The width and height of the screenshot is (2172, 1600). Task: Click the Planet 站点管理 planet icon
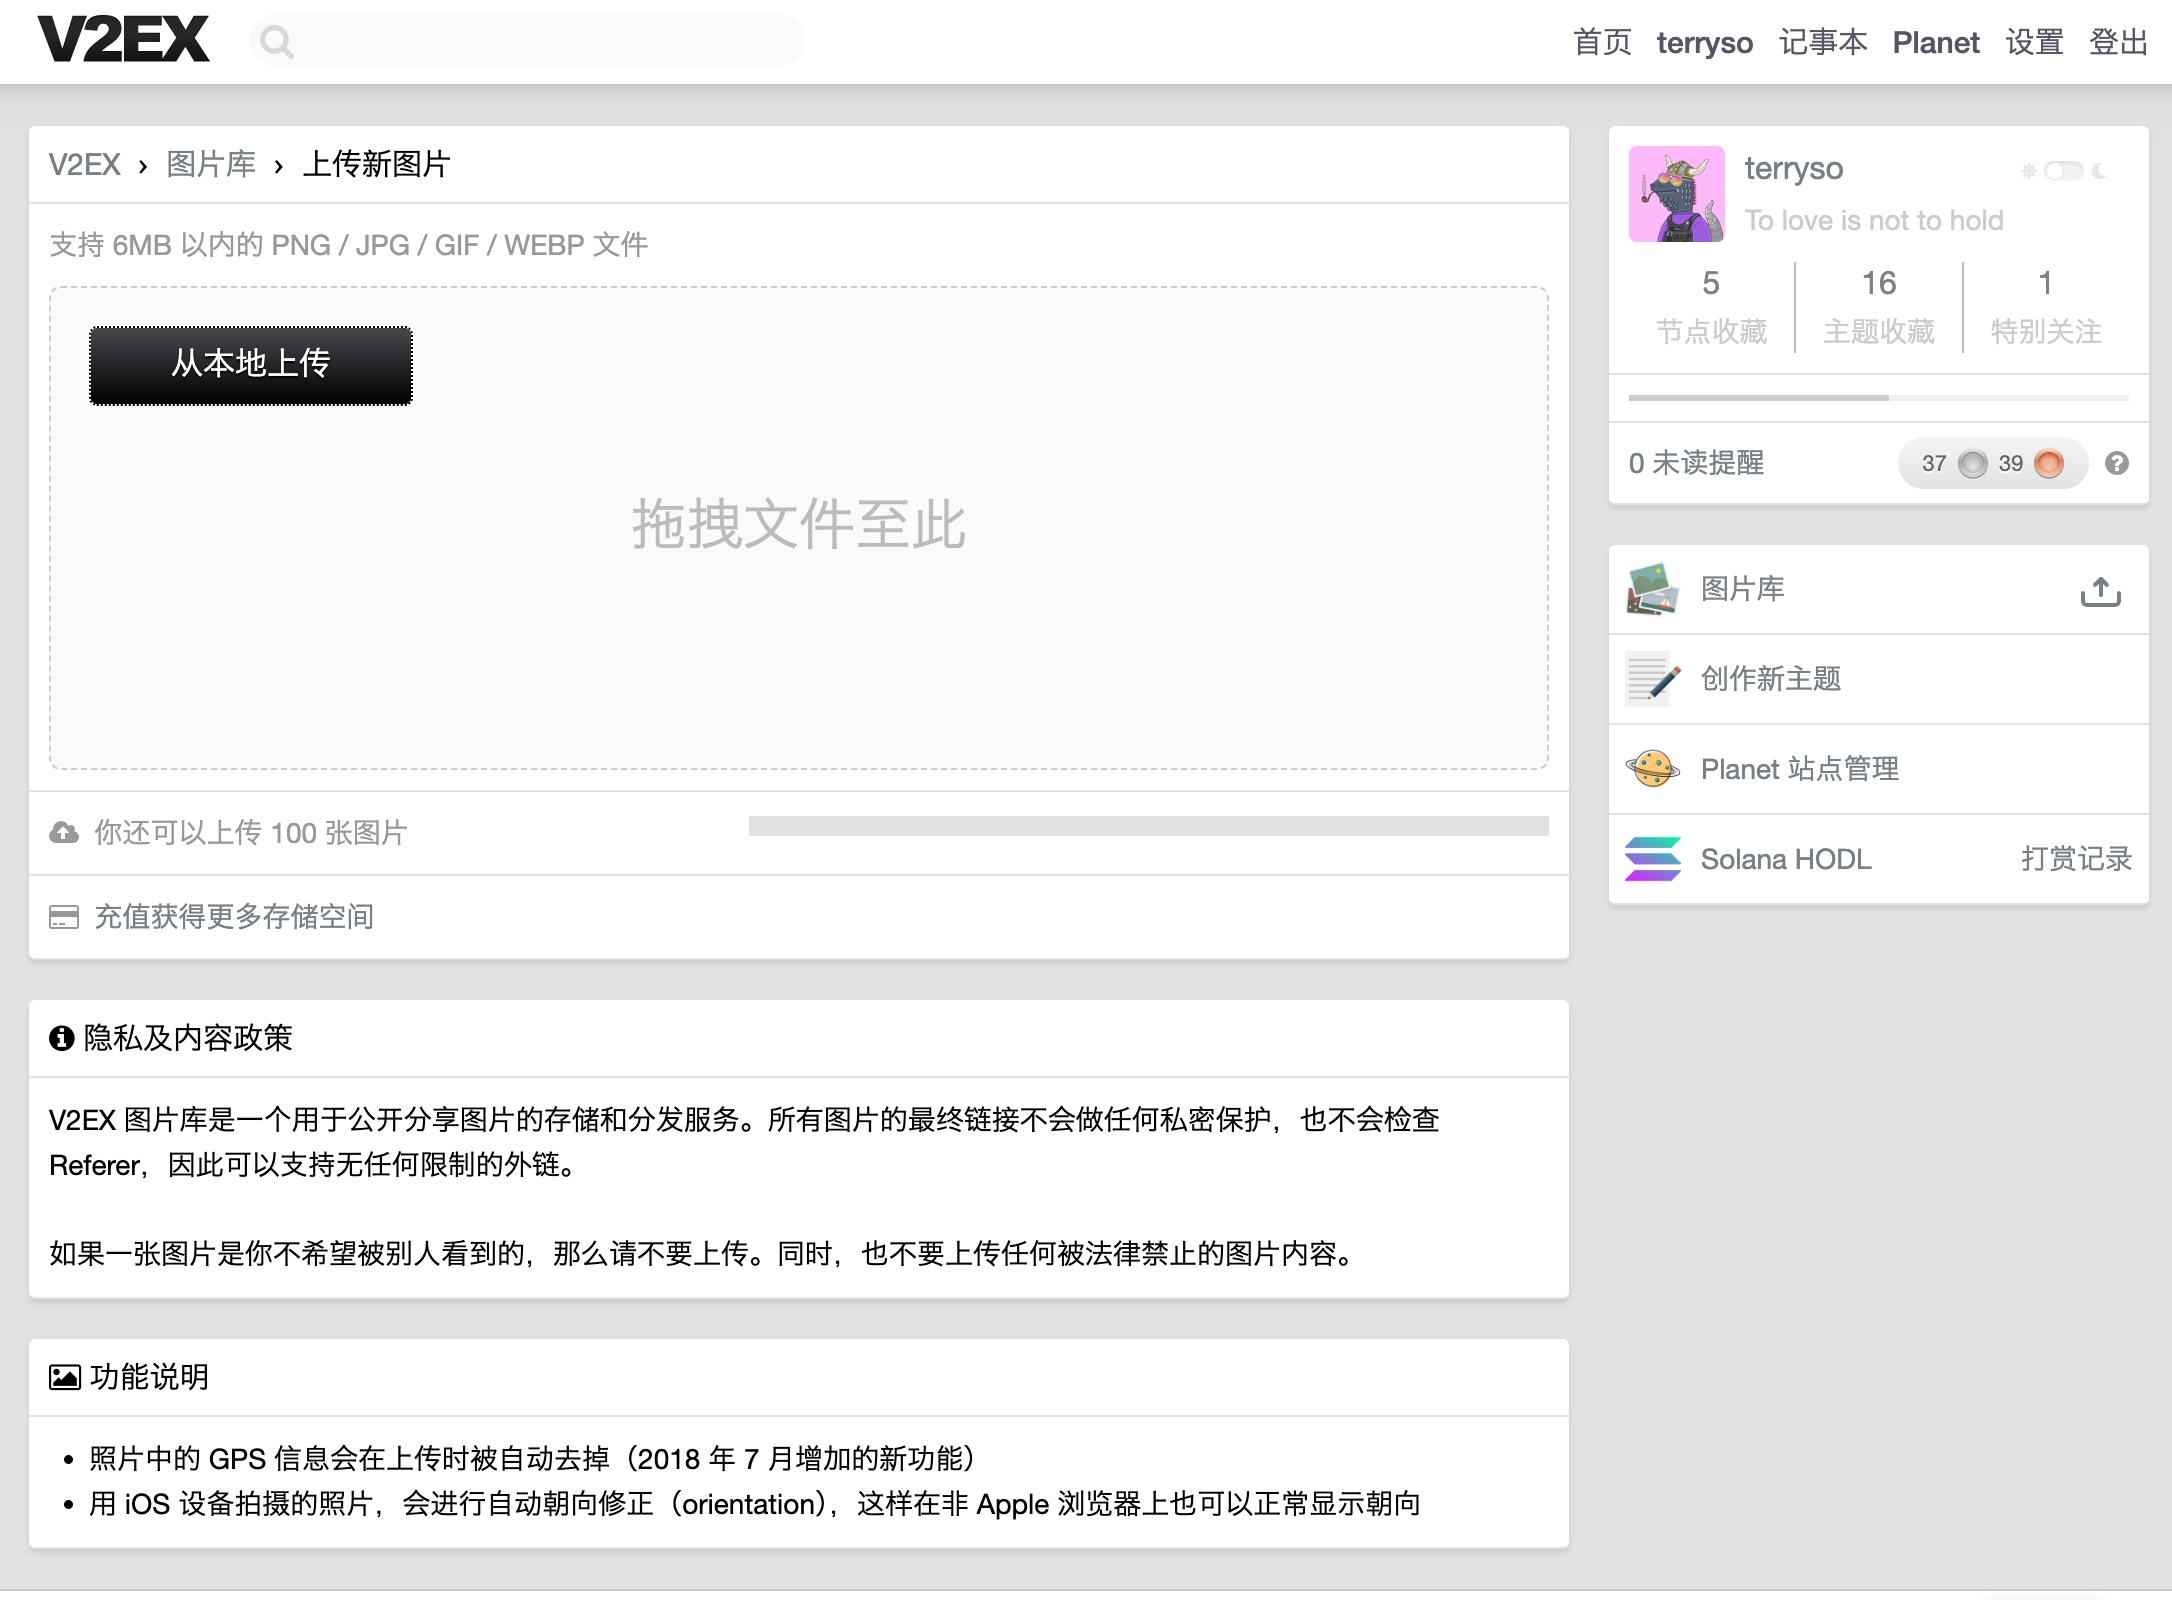(x=1652, y=769)
